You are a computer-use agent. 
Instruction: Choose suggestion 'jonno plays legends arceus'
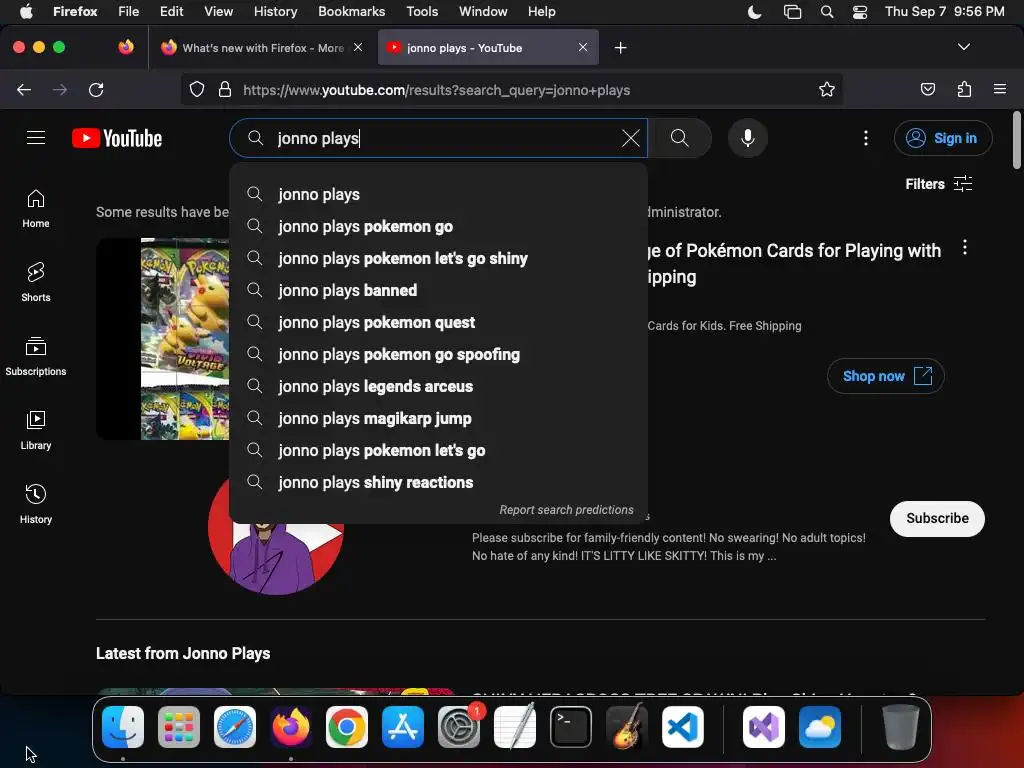pos(439,387)
